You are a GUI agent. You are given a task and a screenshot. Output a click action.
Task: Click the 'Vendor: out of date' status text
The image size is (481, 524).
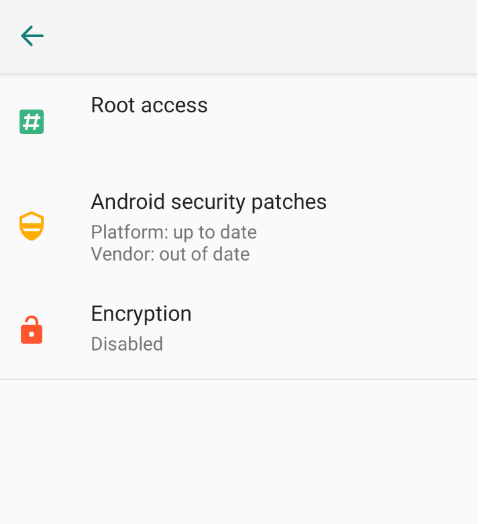coord(170,254)
